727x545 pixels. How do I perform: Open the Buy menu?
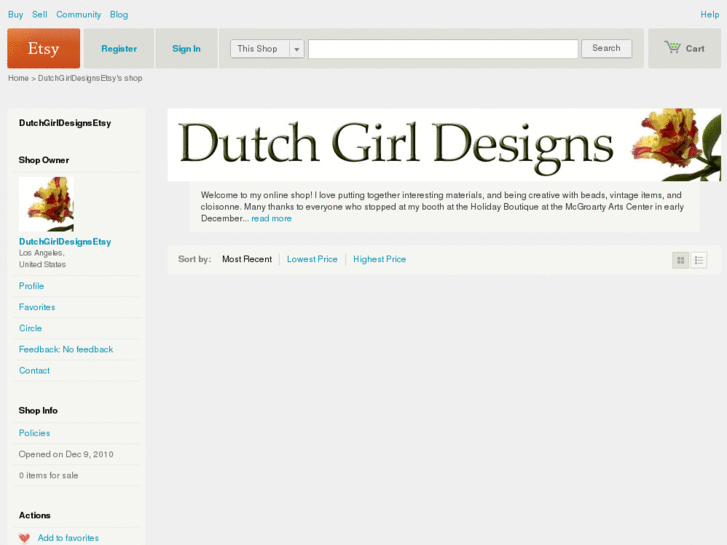pyautogui.click(x=15, y=14)
